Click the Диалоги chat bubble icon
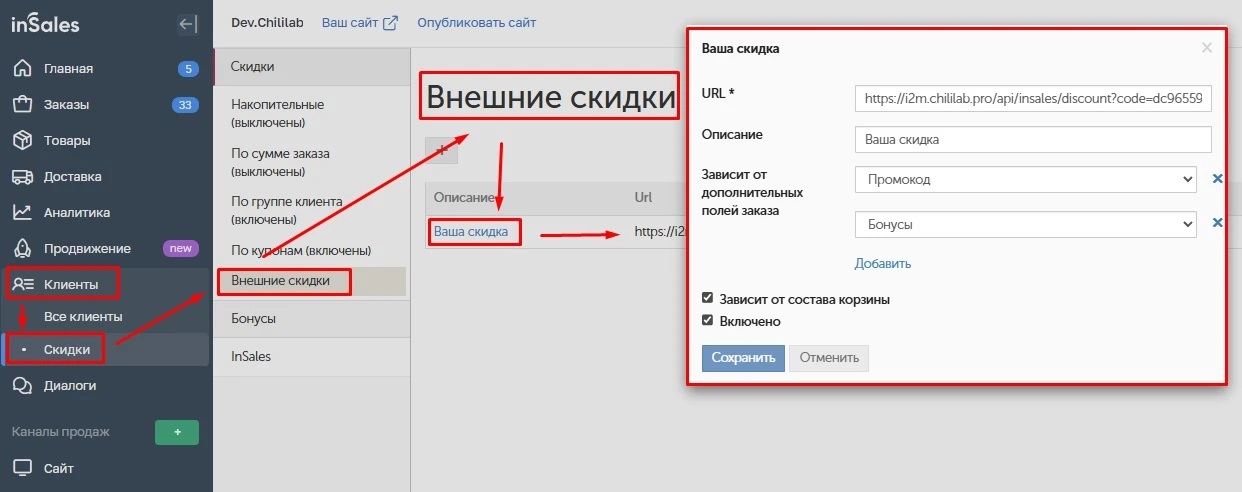Screen dimensions: 1242x492 [21, 386]
